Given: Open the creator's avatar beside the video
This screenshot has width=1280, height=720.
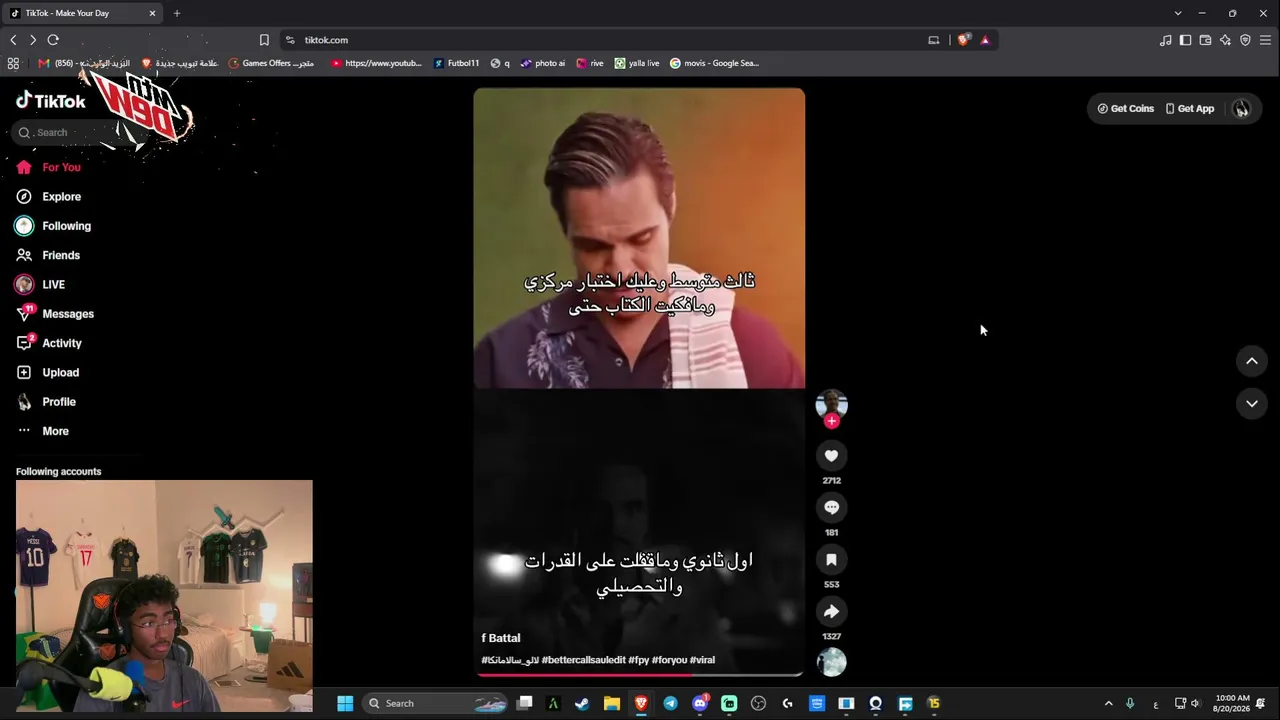Looking at the screenshot, I should click(831, 403).
